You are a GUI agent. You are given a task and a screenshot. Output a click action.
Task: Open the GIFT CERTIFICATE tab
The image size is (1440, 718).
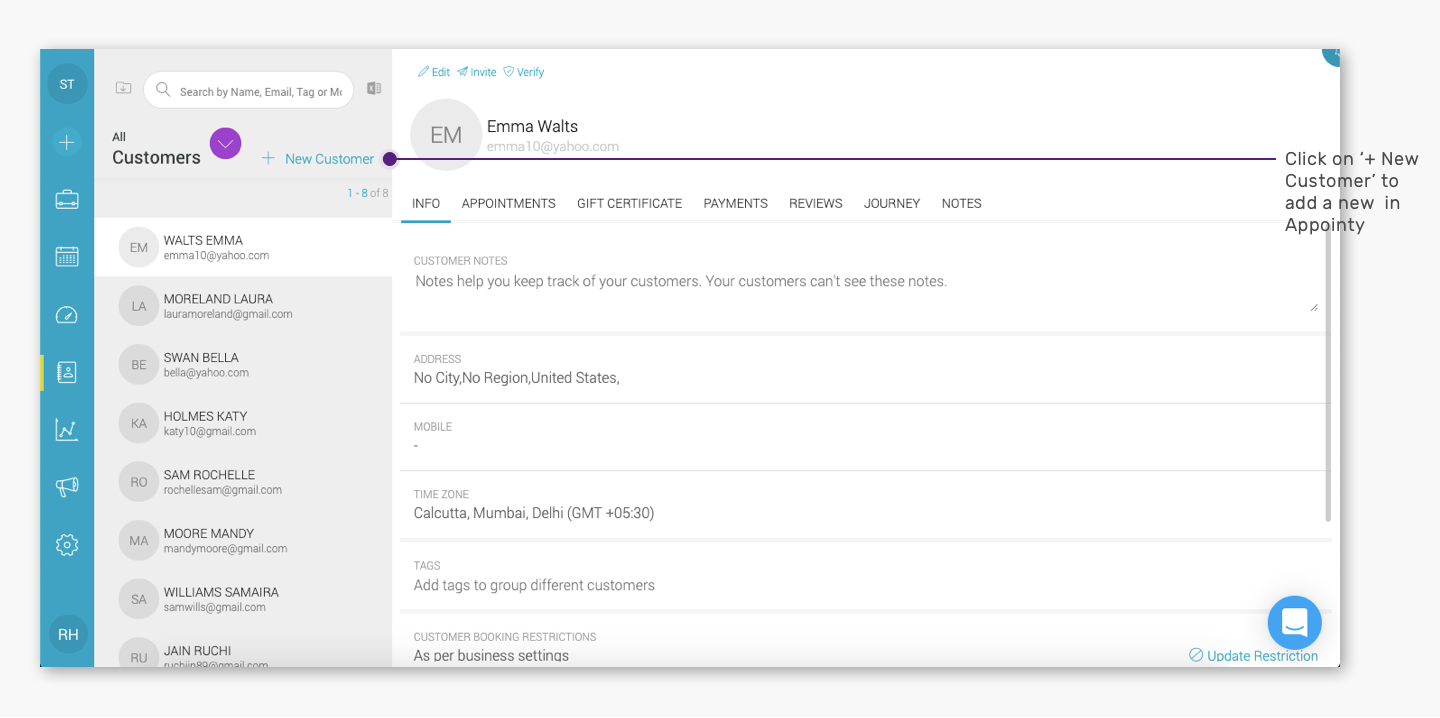(630, 203)
